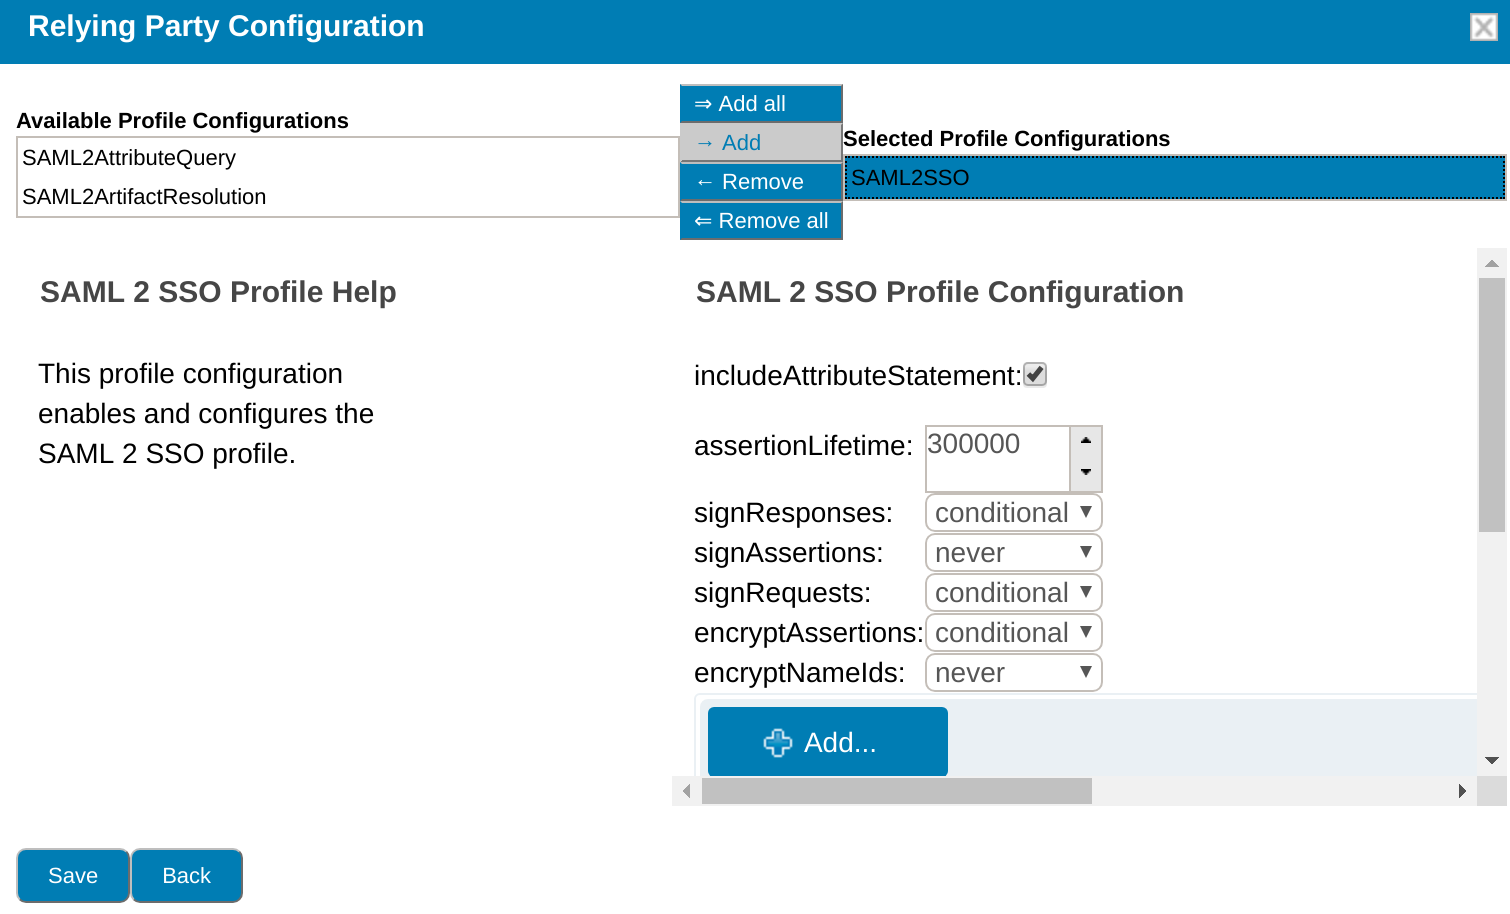This screenshot has width=1510, height=914.
Task: Click the Remove all button
Action: (761, 221)
